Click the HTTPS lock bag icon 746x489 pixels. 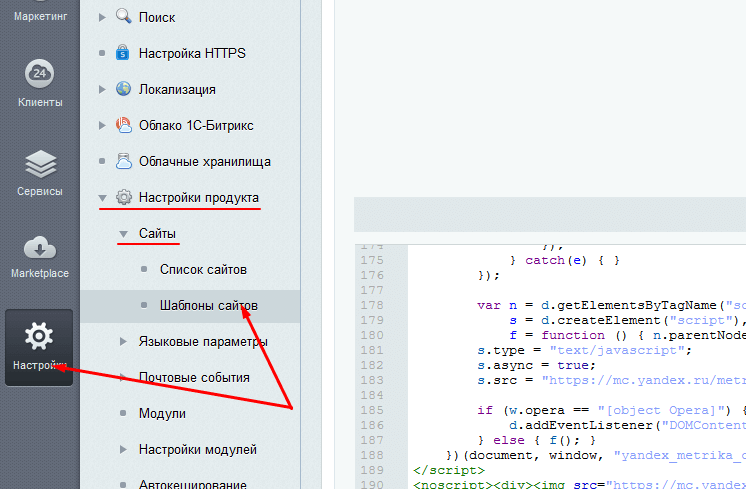(x=123, y=52)
